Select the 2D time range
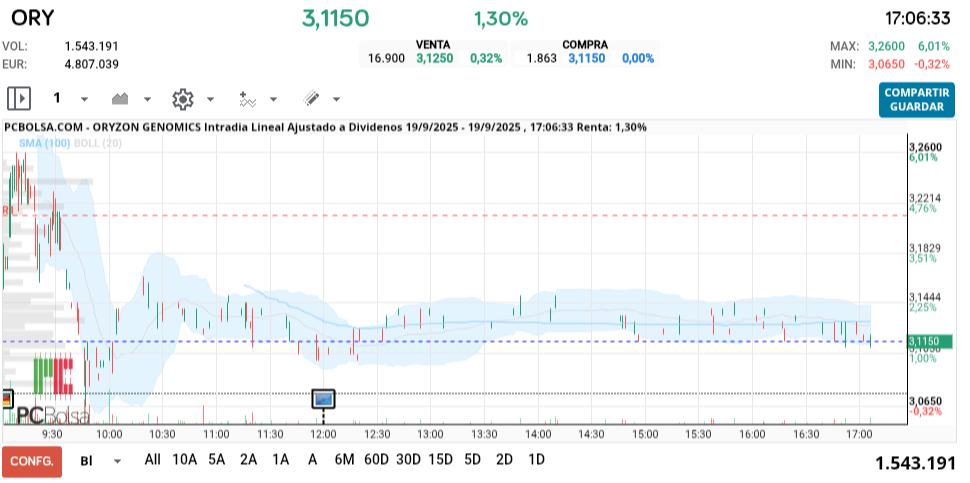The width and height of the screenshot is (970, 483). tap(505, 459)
